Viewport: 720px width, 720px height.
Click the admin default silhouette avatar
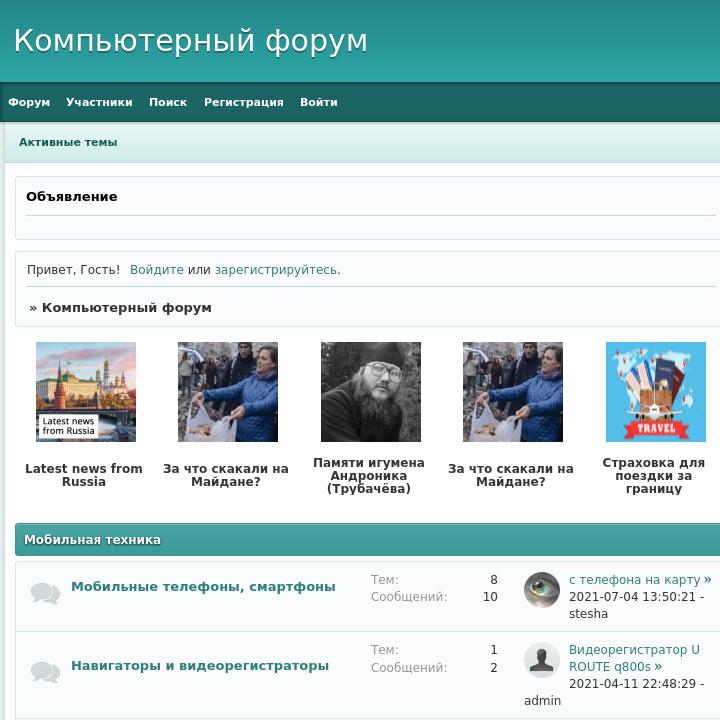coord(542,660)
